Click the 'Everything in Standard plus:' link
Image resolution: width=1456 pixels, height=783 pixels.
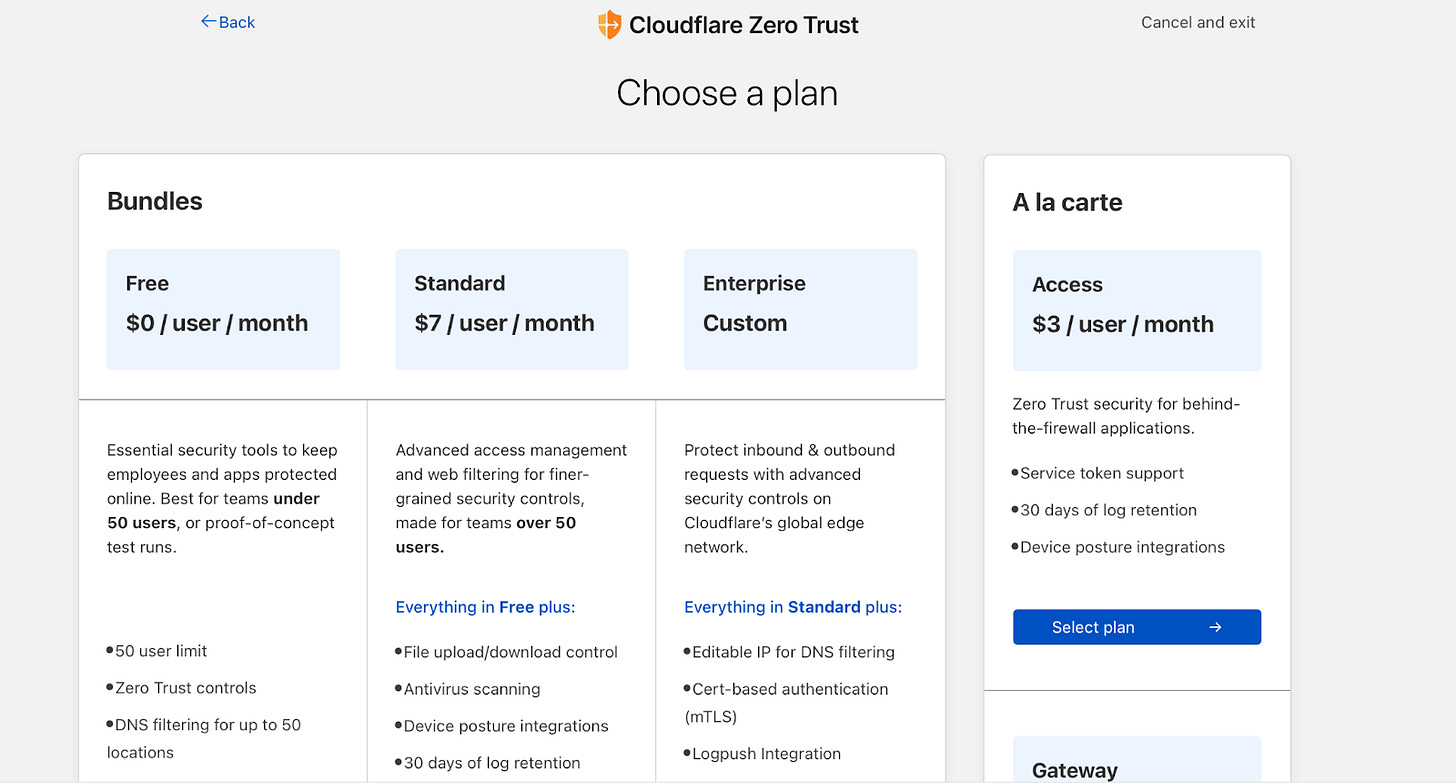click(792, 607)
